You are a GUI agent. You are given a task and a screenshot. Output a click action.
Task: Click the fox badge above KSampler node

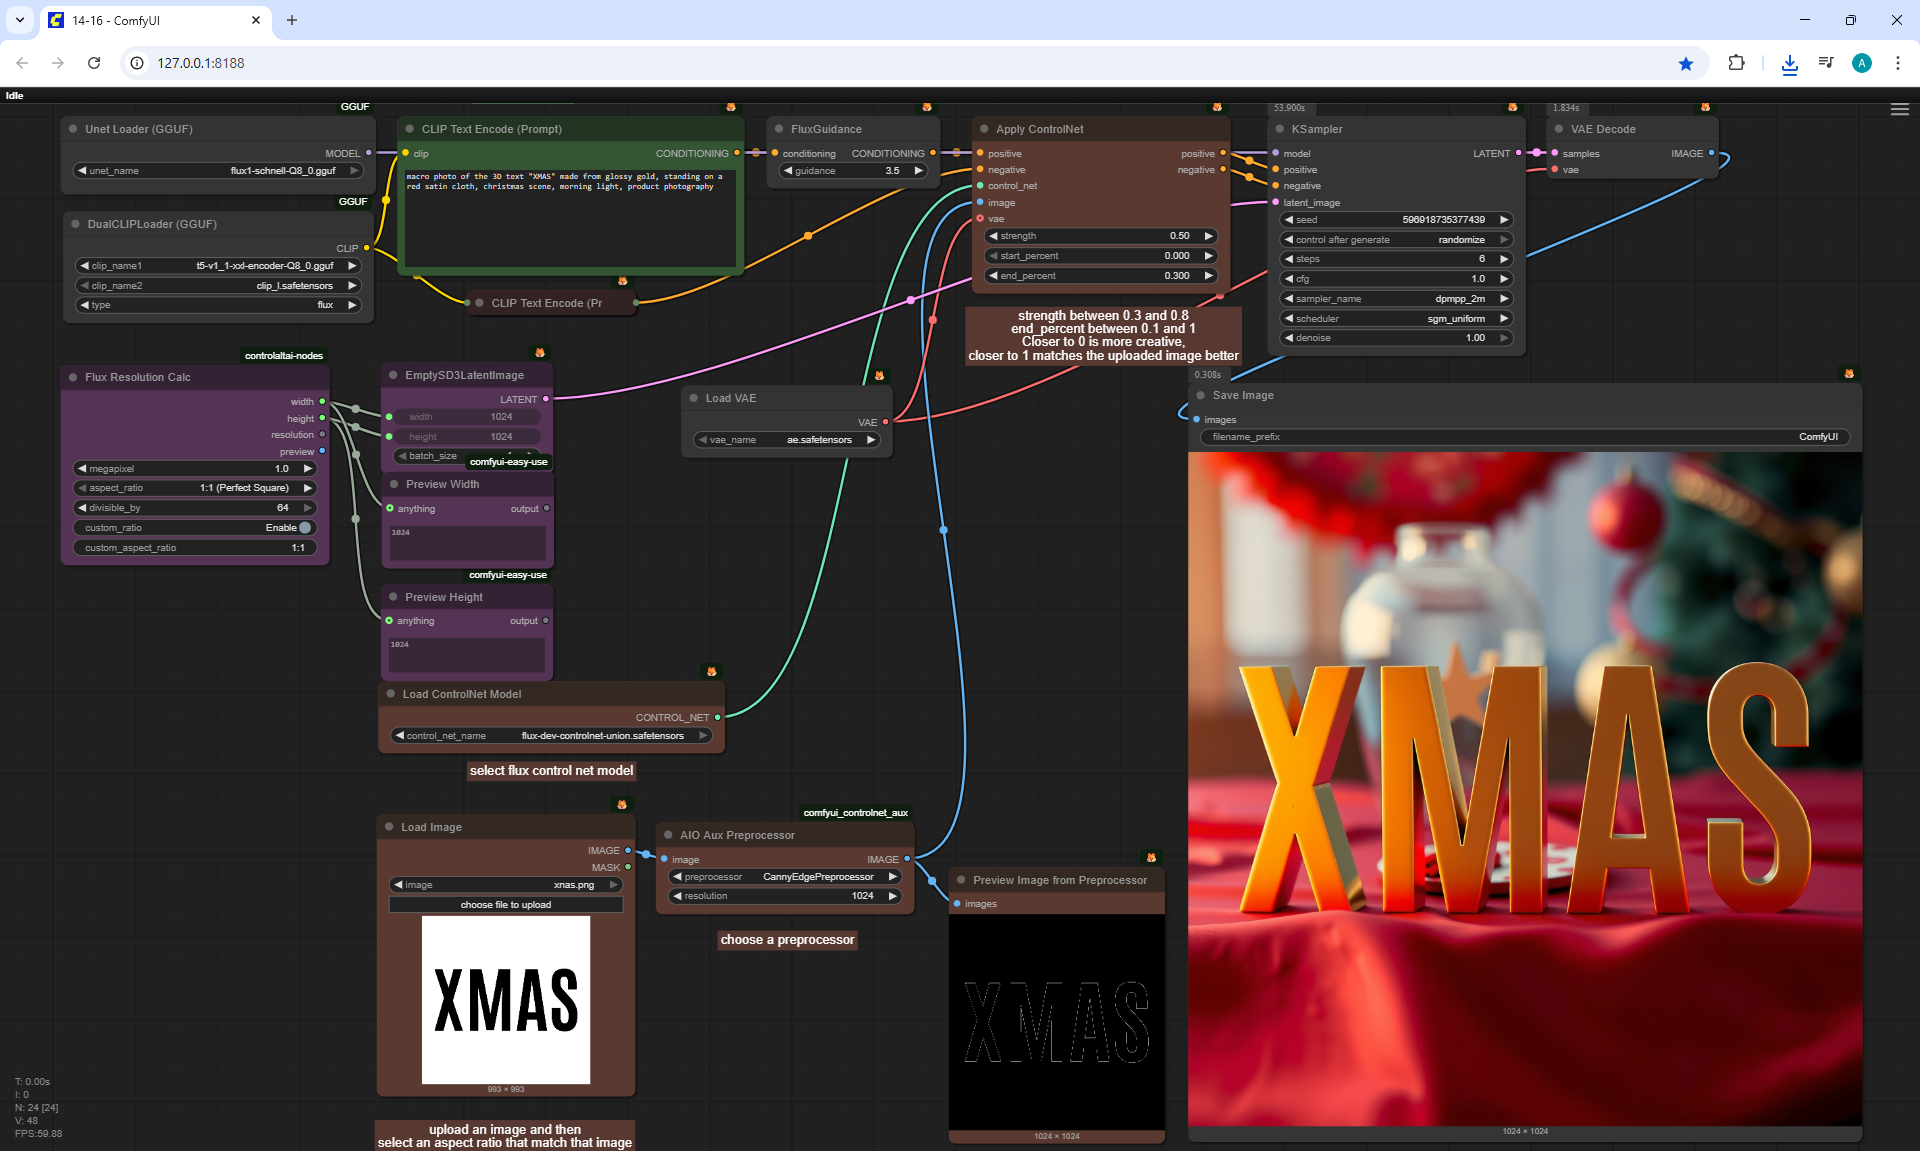click(x=1512, y=107)
